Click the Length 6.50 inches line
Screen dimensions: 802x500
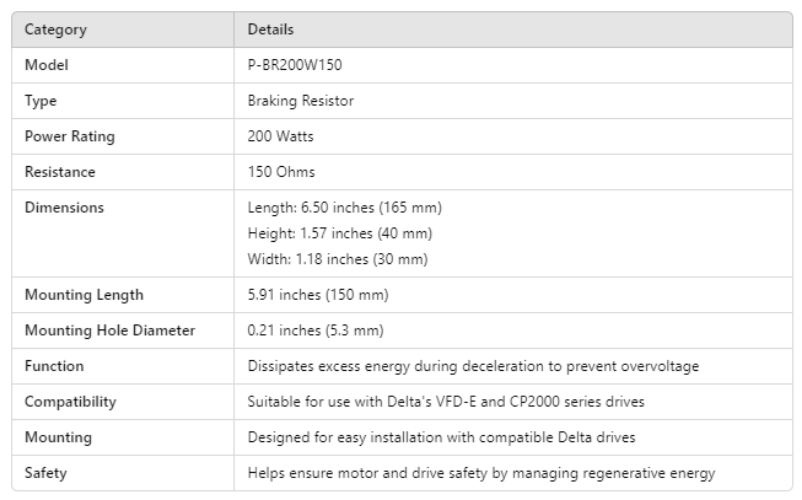click(344, 208)
